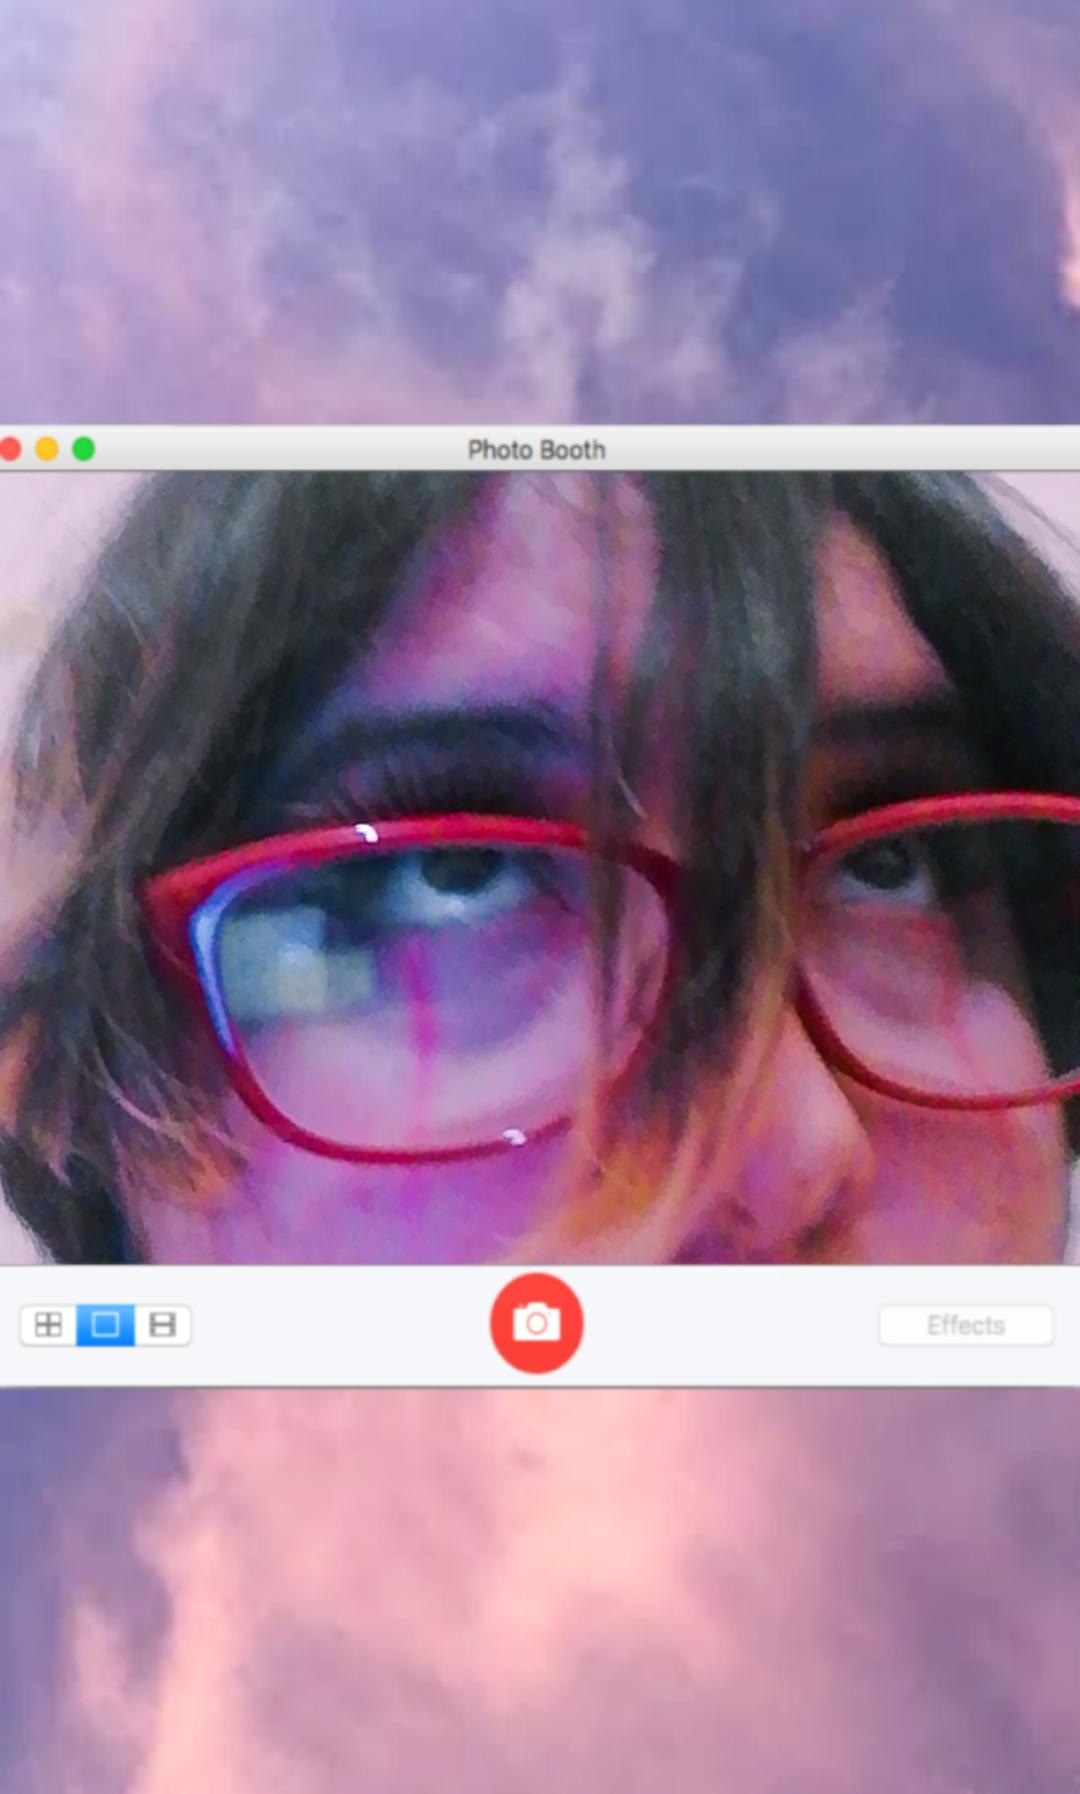Close the Photo Booth window

click(10, 449)
